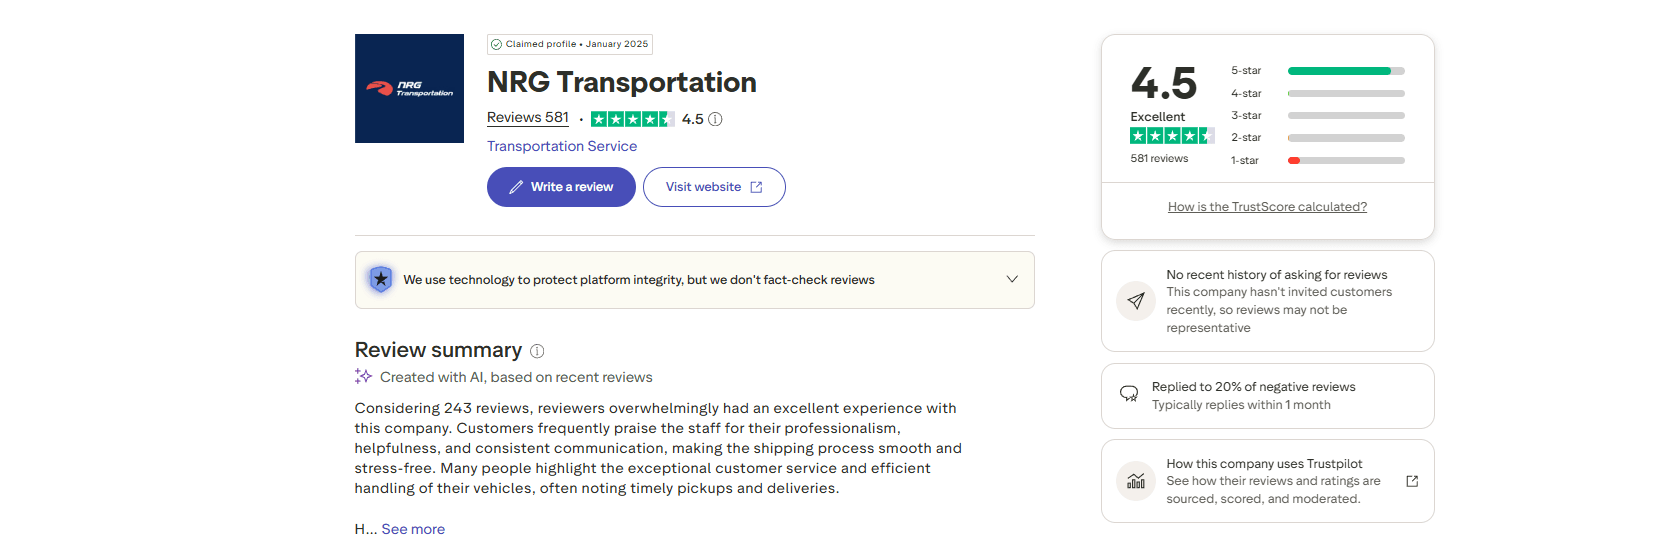Filter reviews by 1-star bar
Viewport: 1671px width, 536px height.
(x=1346, y=160)
